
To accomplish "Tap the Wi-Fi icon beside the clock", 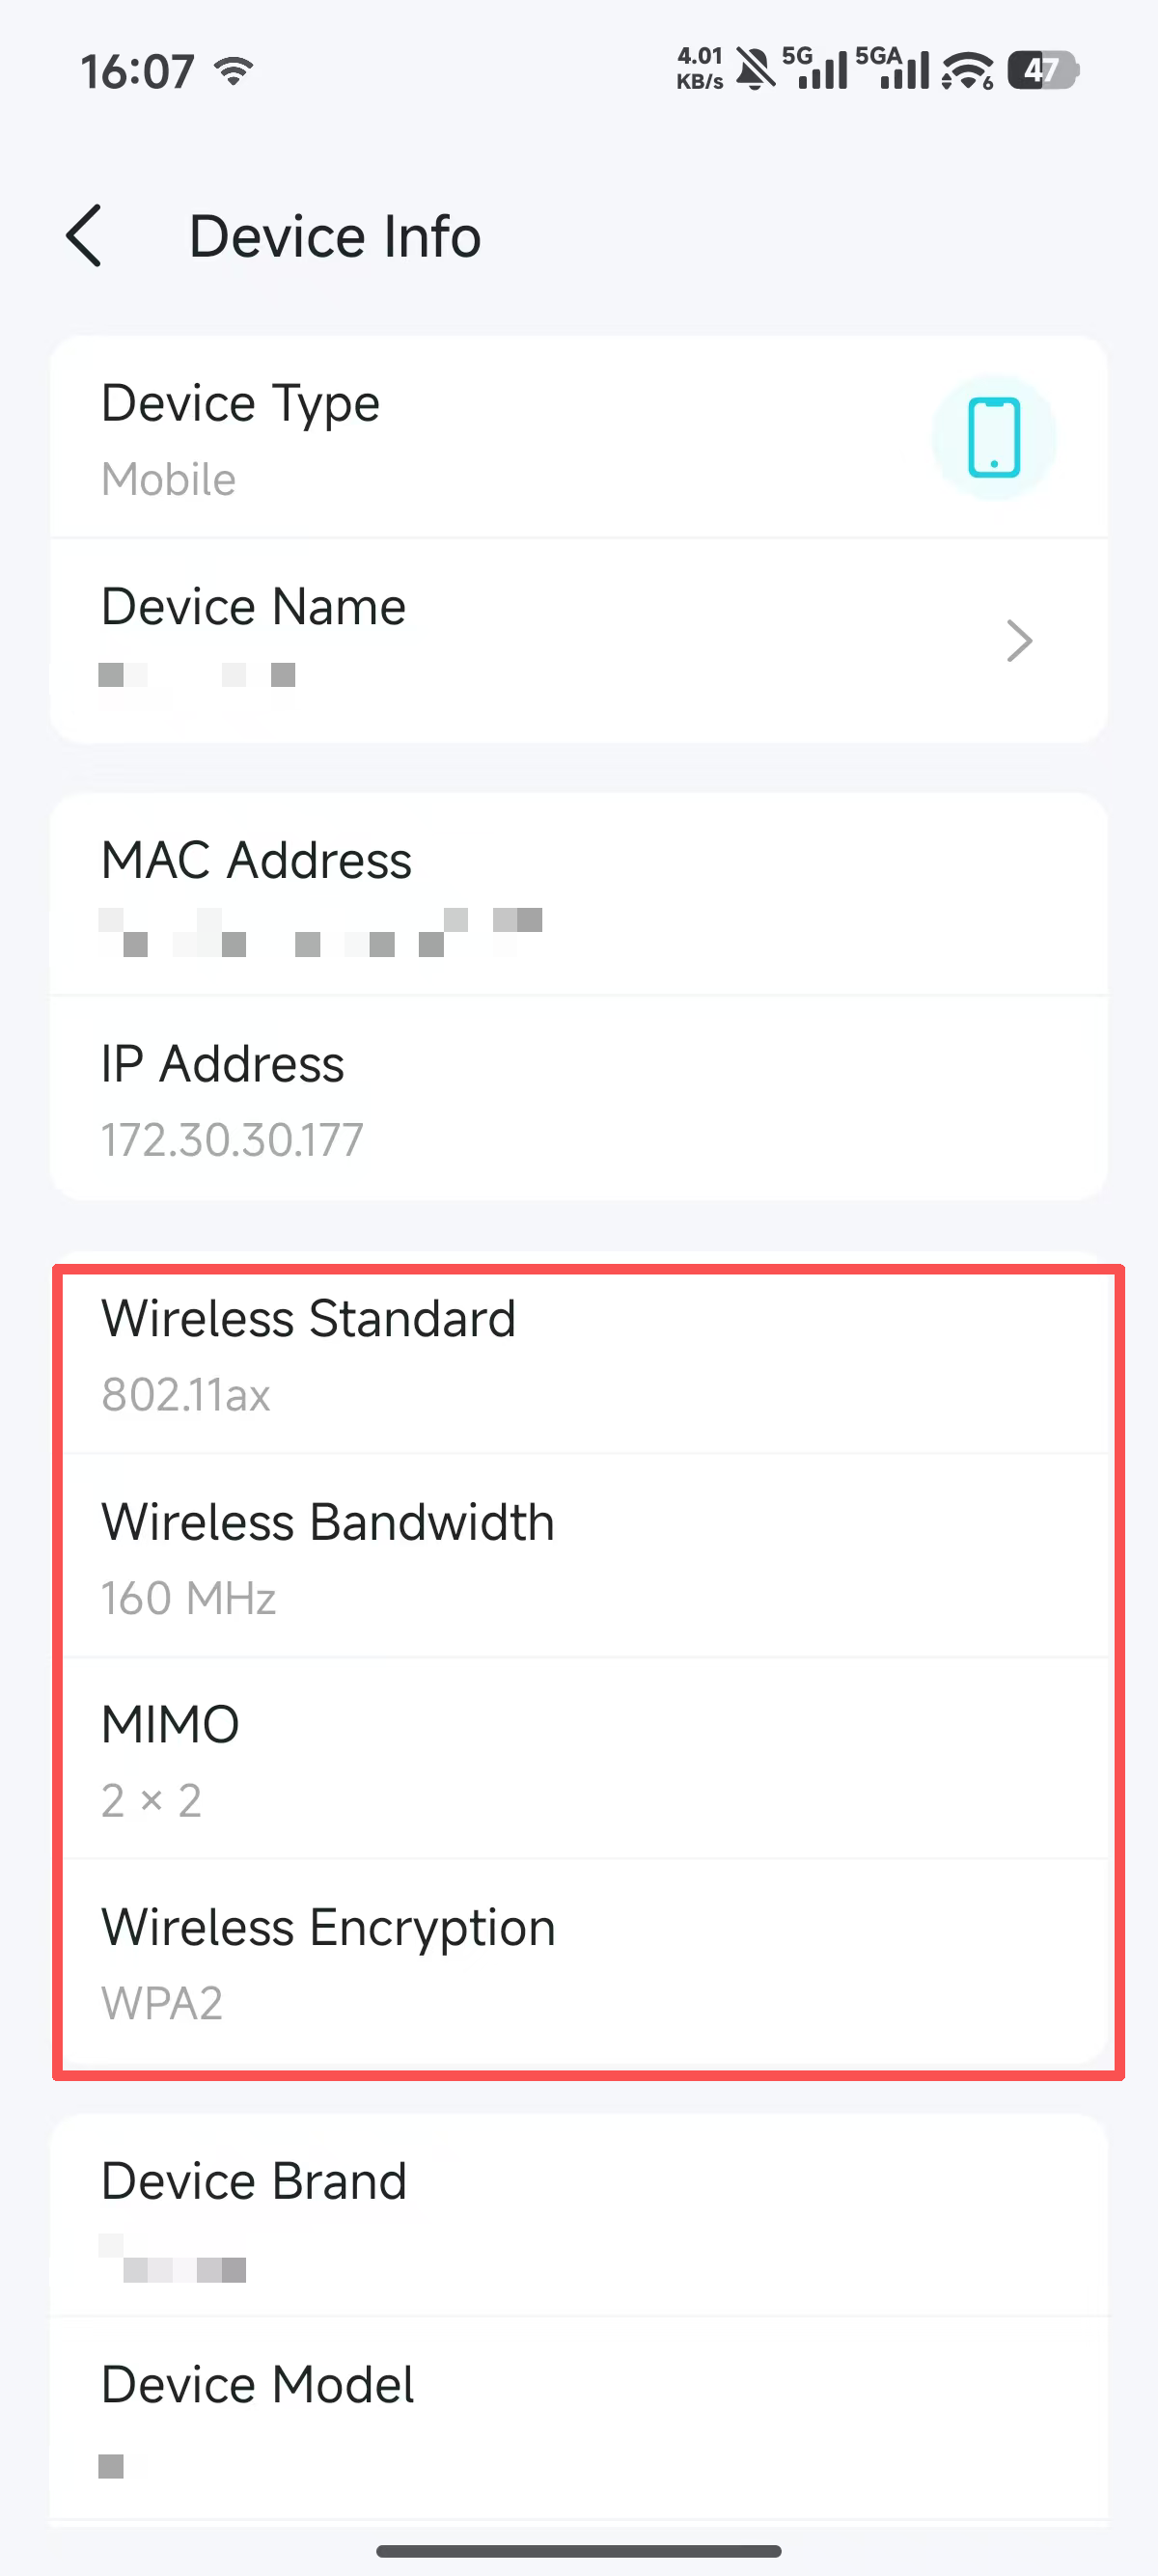I will coord(235,71).
